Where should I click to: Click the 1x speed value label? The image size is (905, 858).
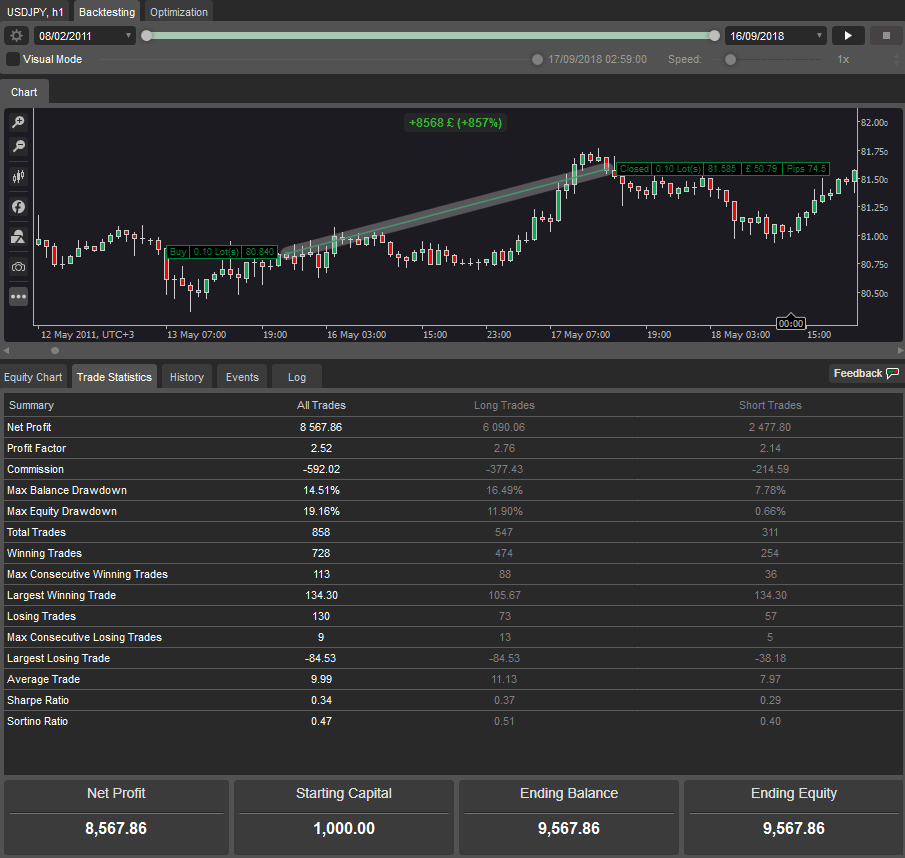(x=843, y=59)
